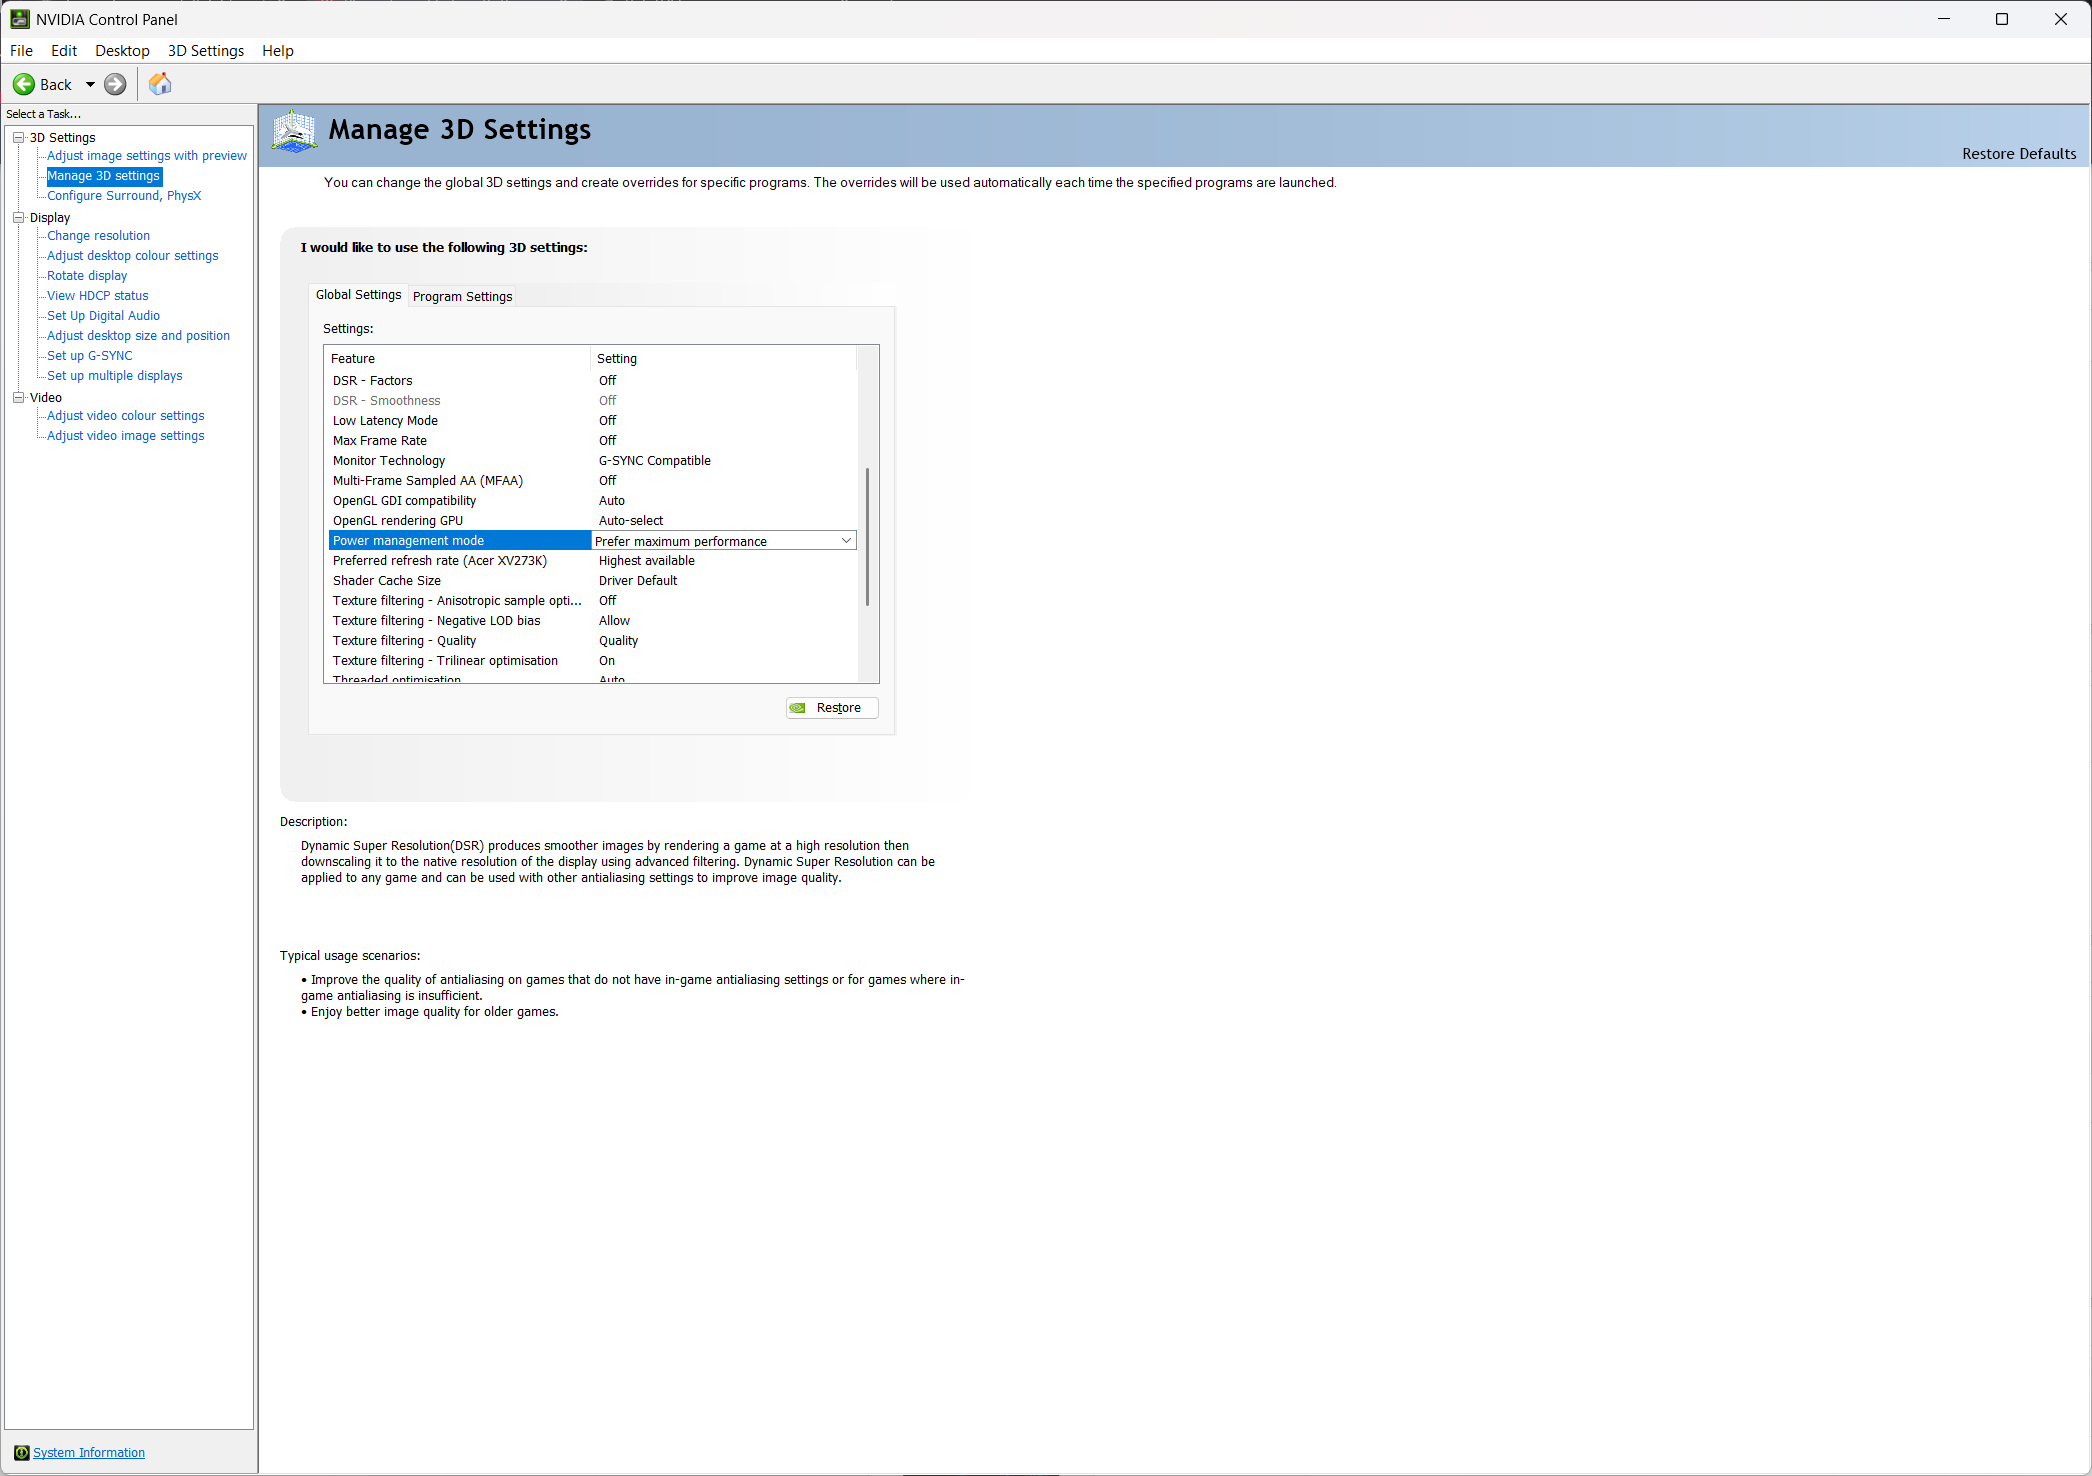
Task: Select Multi-Frame Sampled AA (MFAA) row
Action: [592, 481]
